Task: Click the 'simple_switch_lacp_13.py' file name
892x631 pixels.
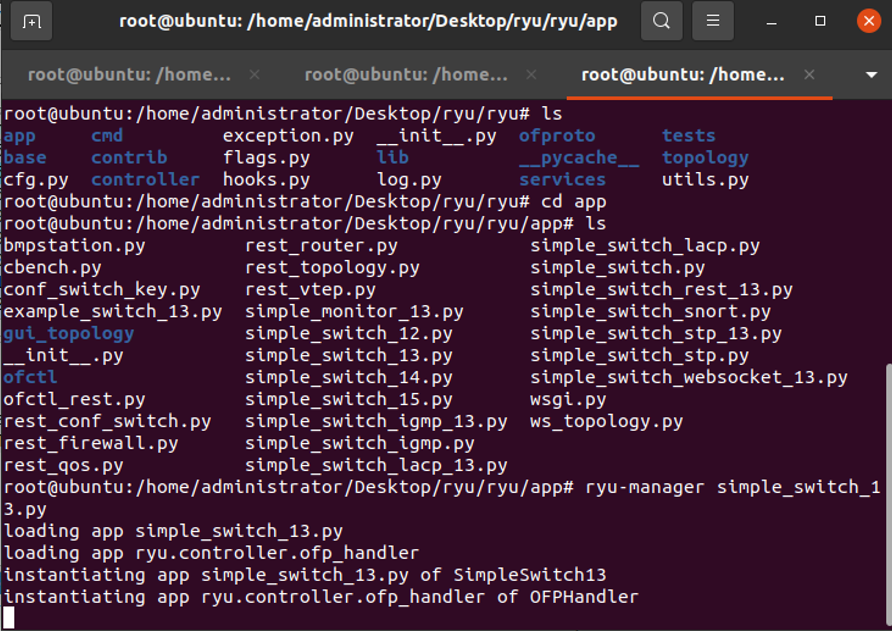Action: (376, 465)
